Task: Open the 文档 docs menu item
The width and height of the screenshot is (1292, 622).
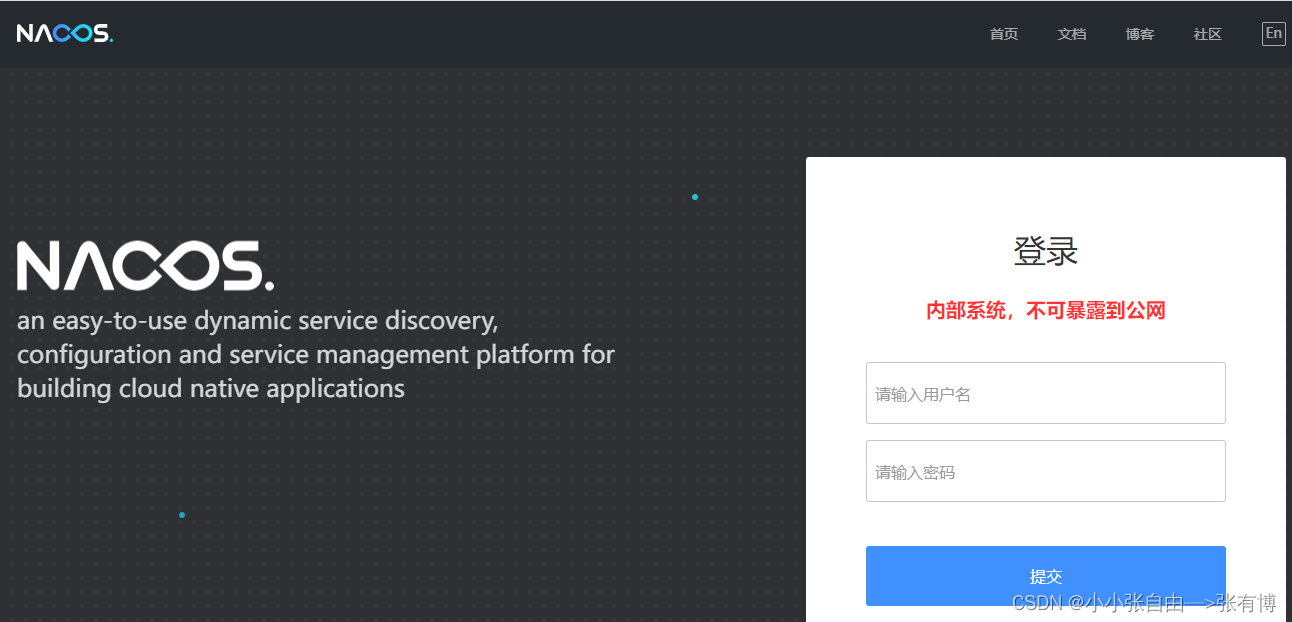Action: point(1072,34)
